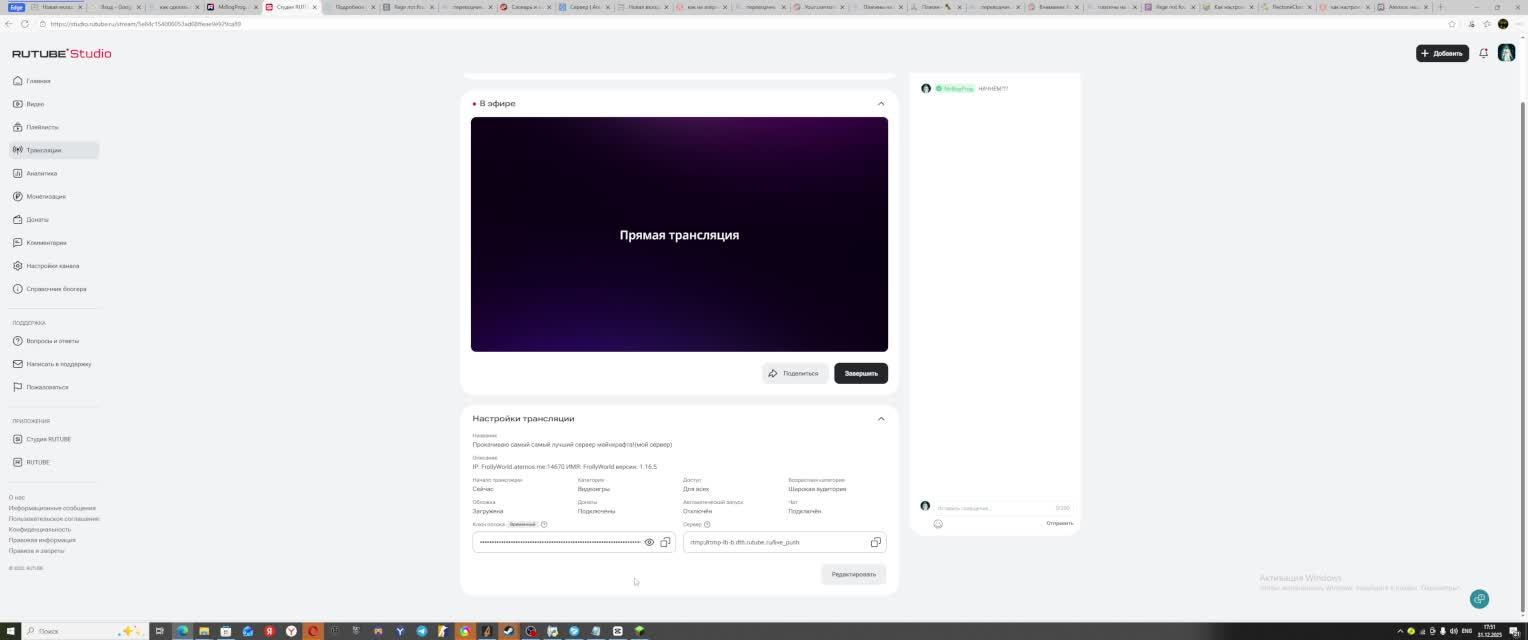Viewport: 1528px width, 640px height.
Task: Open notifications bell
Action: coord(1484,53)
